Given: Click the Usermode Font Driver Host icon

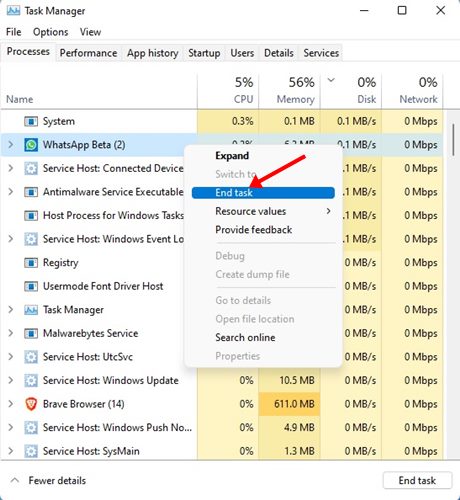Looking at the screenshot, I should click(x=31, y=286).
